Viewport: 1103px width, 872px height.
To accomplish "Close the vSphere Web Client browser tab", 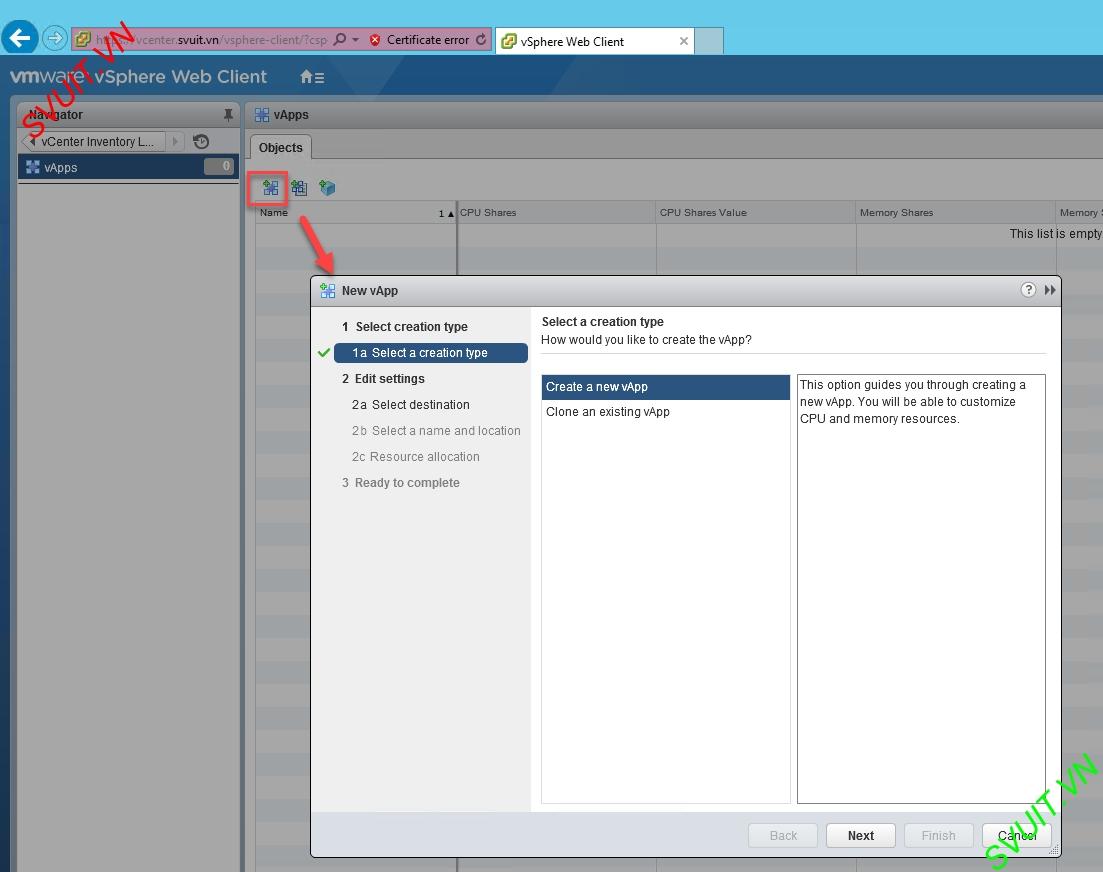I will [683, 41].
